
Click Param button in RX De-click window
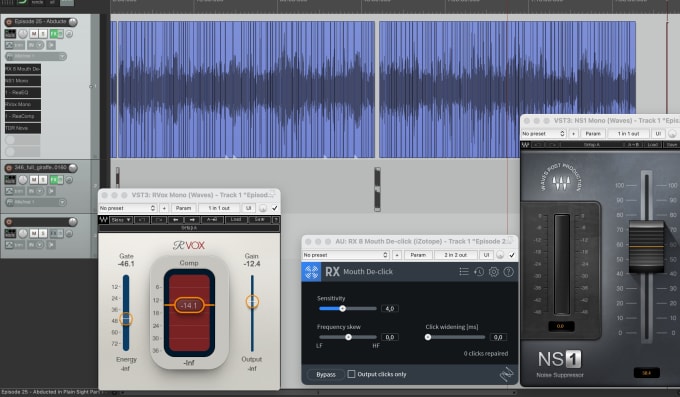[x=418, y=255]
